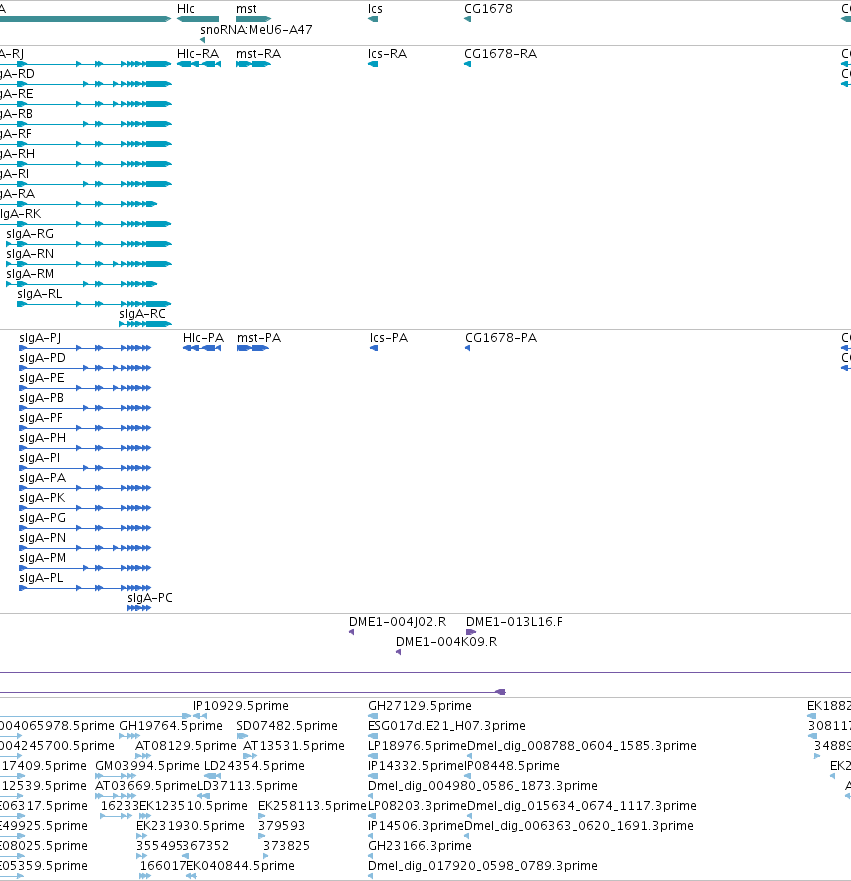
Task: Click the slgA-PL protein label
Action: 41,578
